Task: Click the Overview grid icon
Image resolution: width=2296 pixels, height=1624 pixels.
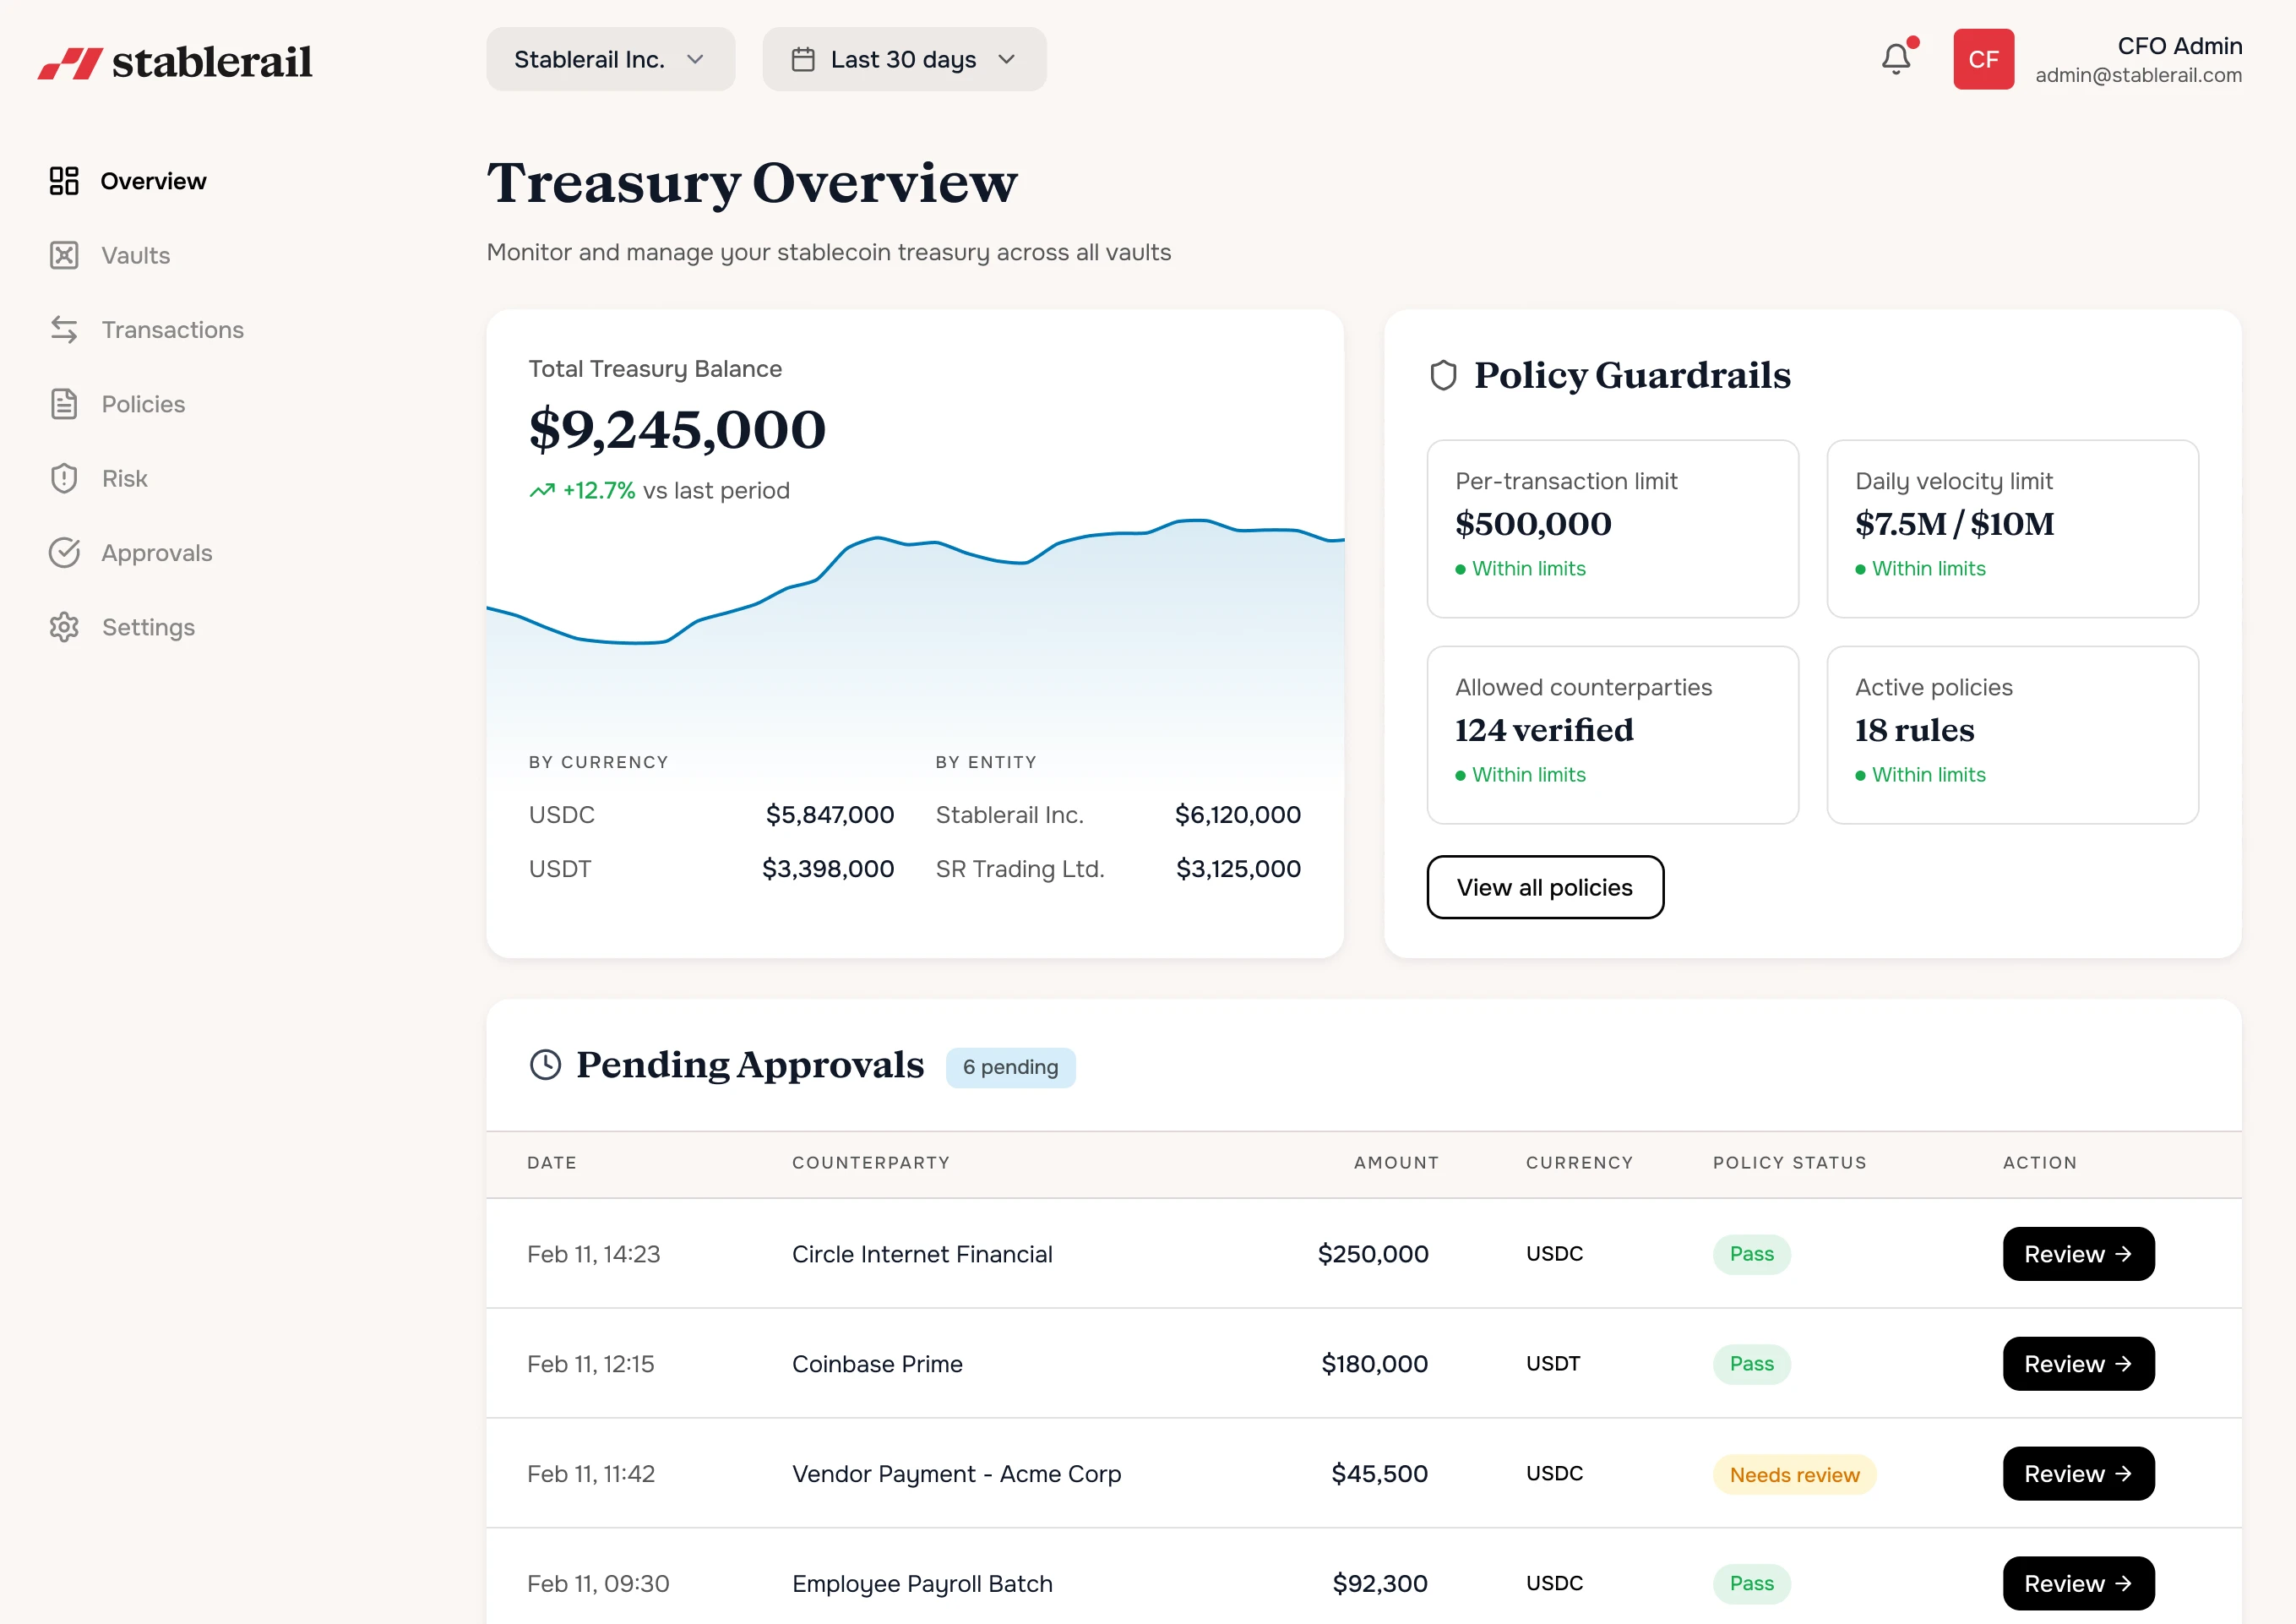Action: tap(64, 181)
